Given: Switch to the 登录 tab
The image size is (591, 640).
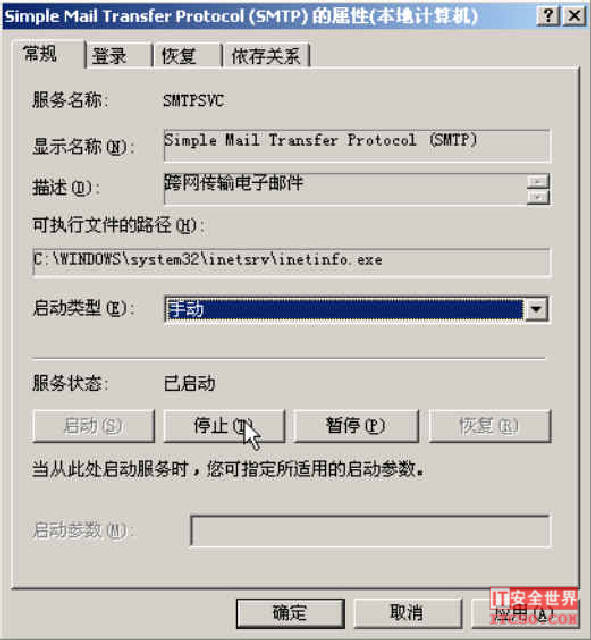Looking at the screenshot, I should pos(118,56).
